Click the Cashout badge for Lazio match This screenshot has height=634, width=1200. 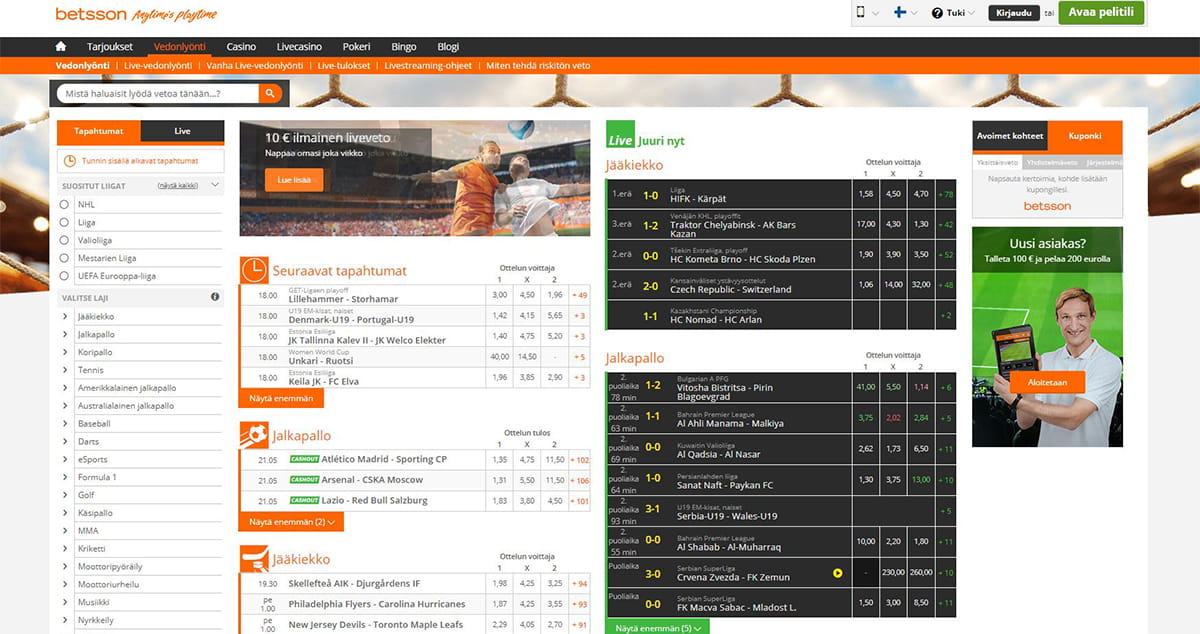click(304, 500)
